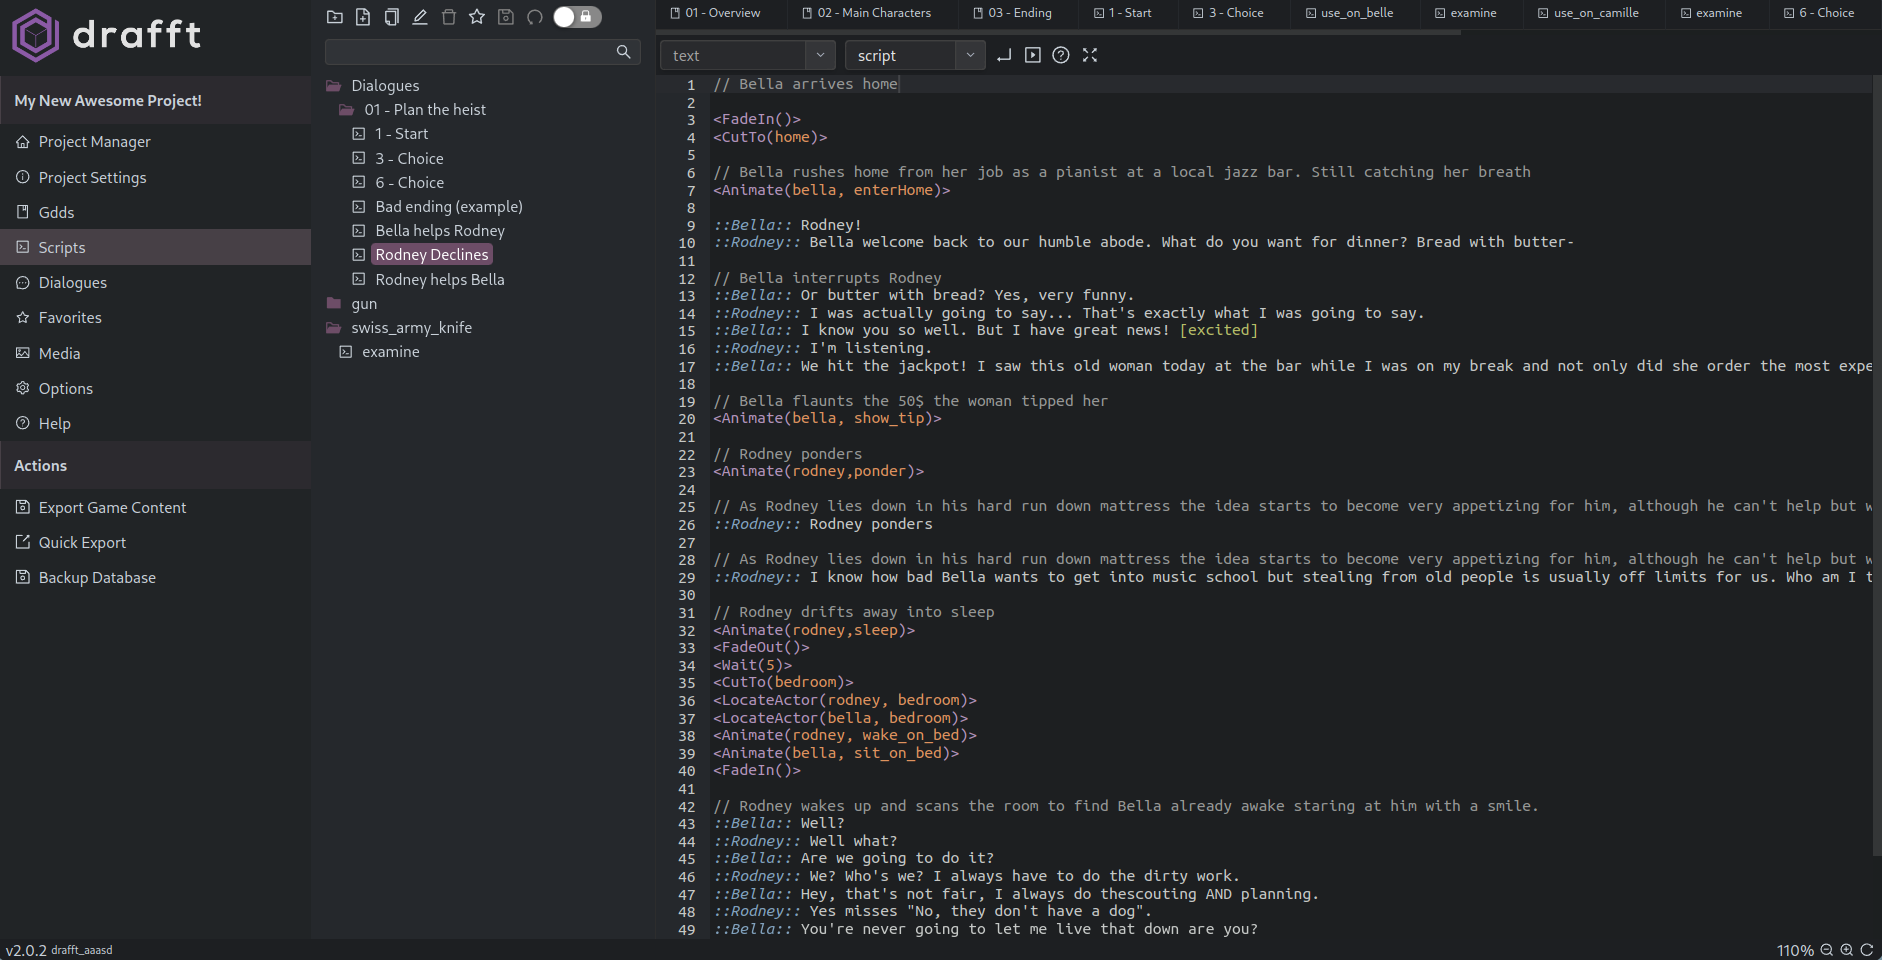The height and width of the screenshot is (960, 1882).
Task: Switch to the 'use_on_camille' tab
Action: coord(1588,13)
